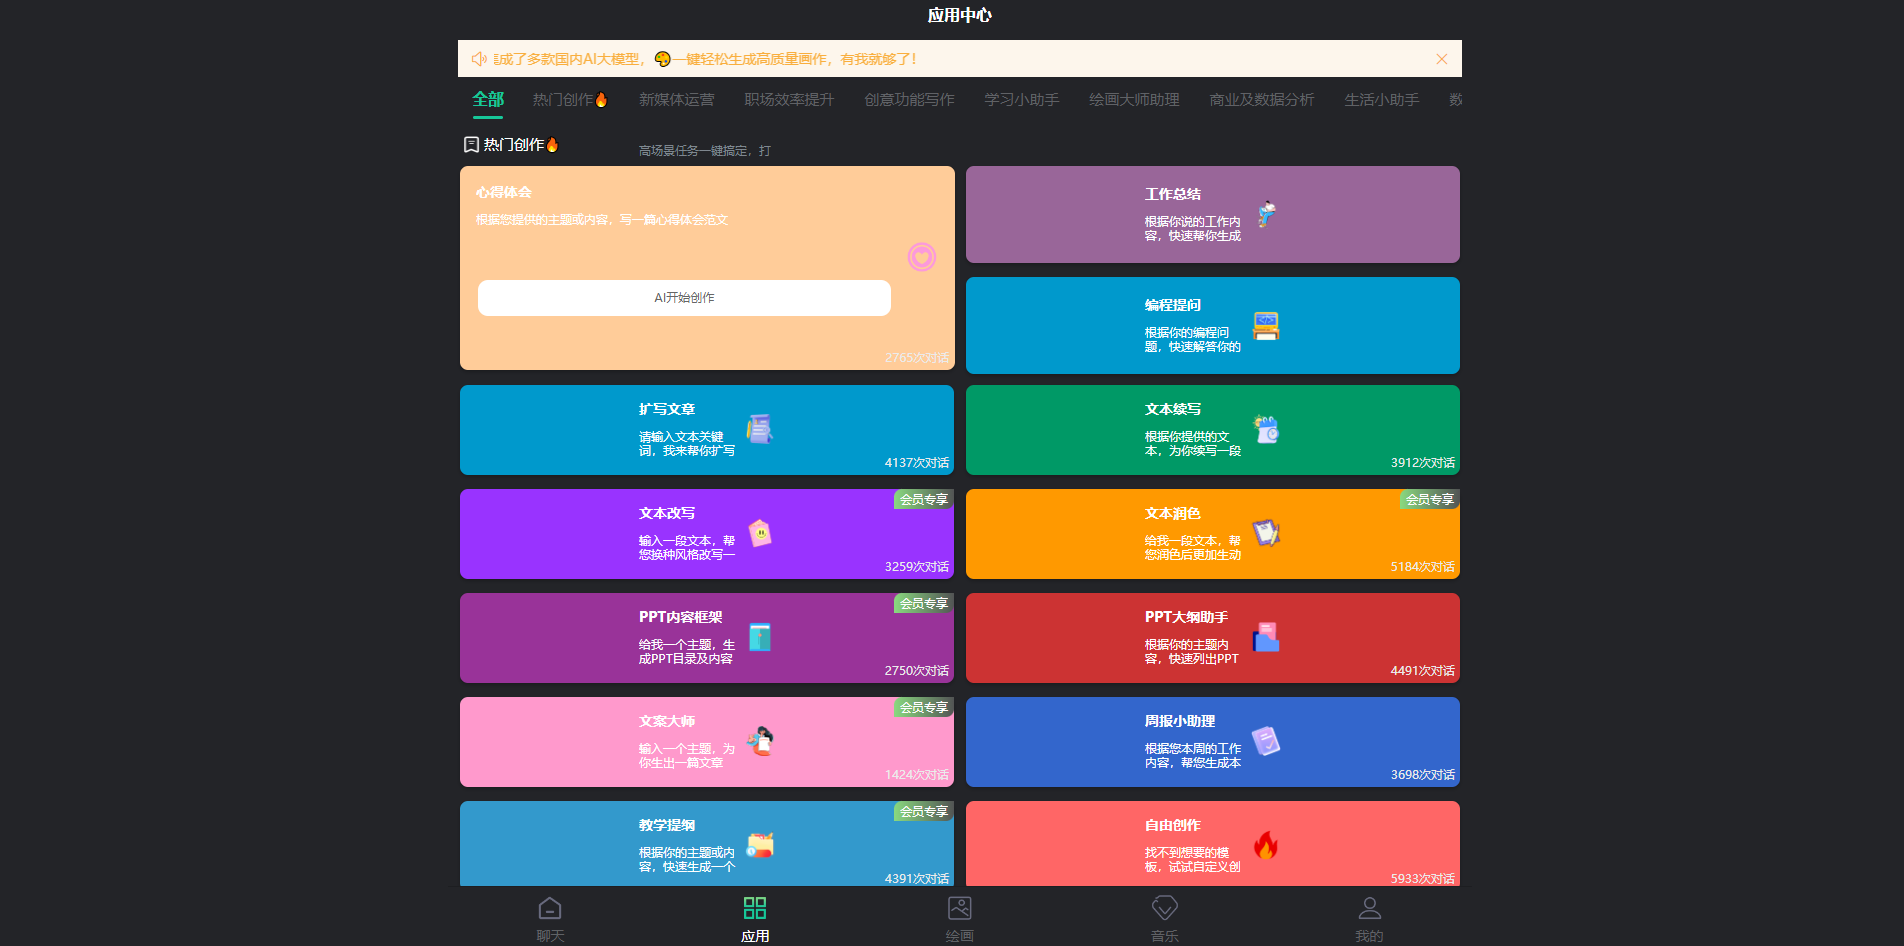Click the pink heart icon on 心得体会
This screenshot has height=946, width=1904.
pos(921,257)
